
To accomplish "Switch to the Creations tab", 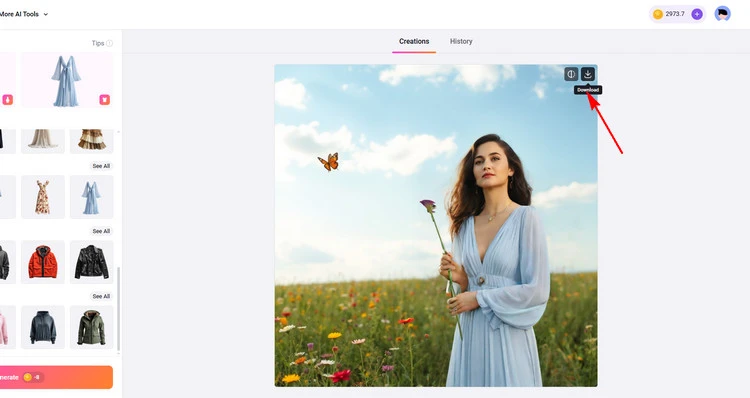I will (414, 42).
